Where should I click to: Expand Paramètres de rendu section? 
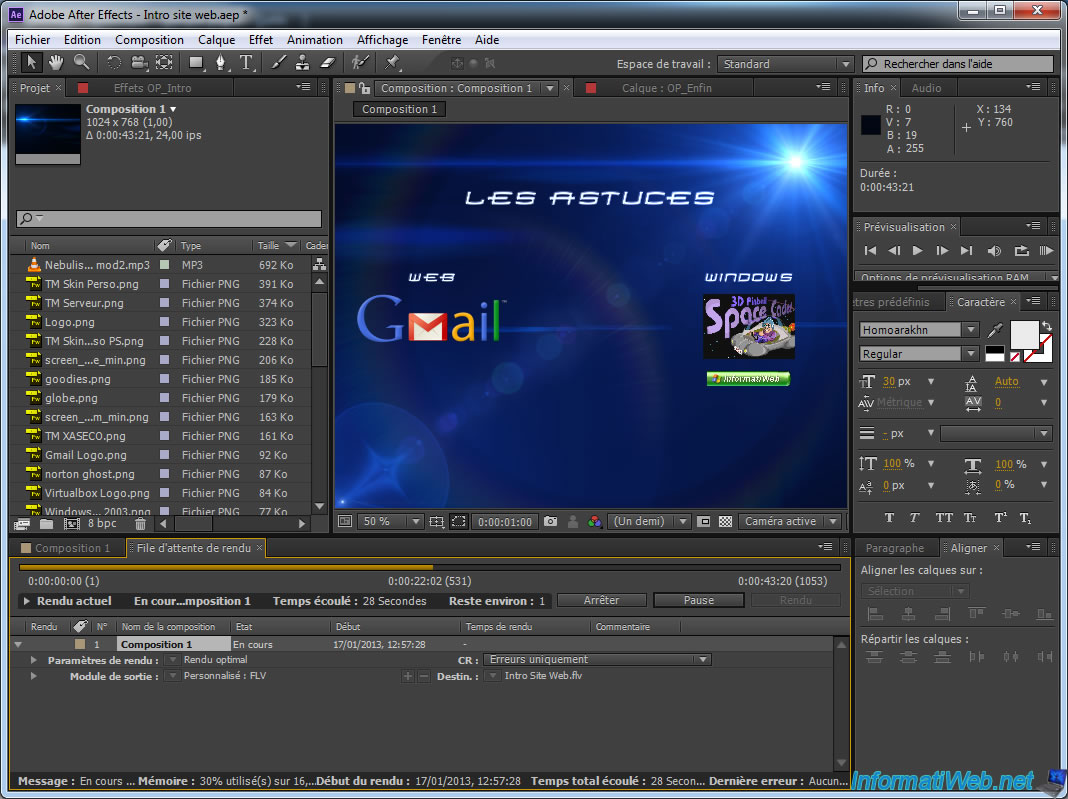(33, 660)
